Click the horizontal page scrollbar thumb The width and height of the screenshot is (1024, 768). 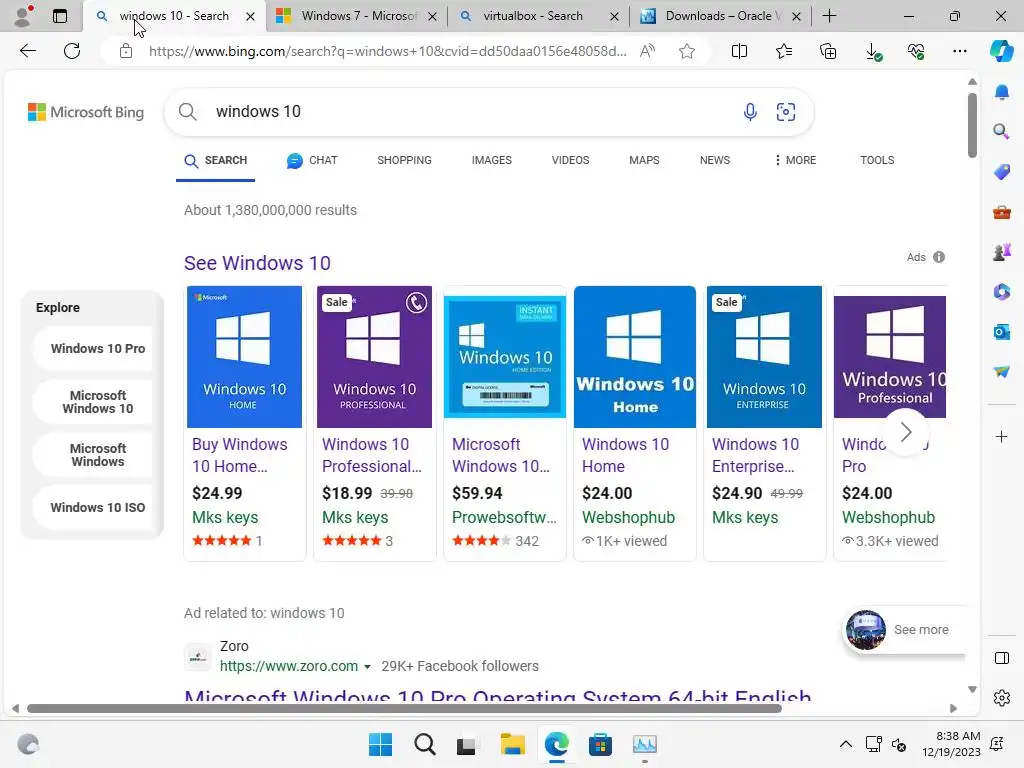pyautogui.click(x=405, y=709)
